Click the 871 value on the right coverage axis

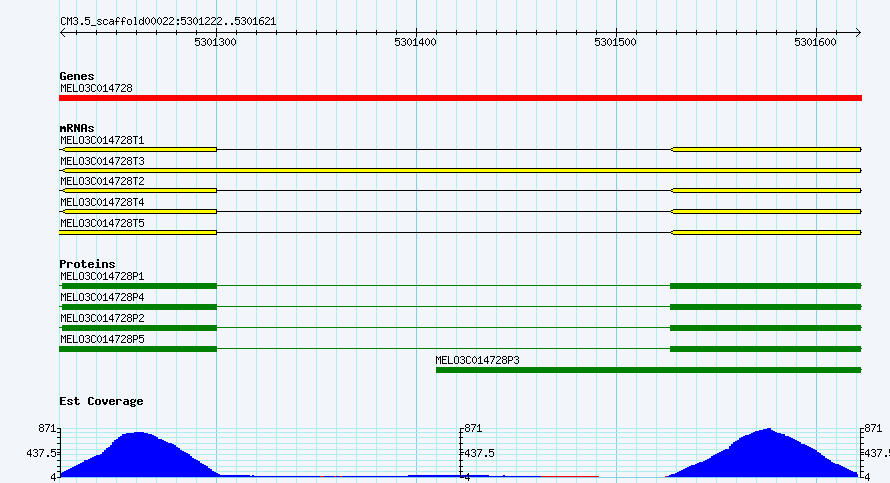pyautogui.click(x=873, y=428)
